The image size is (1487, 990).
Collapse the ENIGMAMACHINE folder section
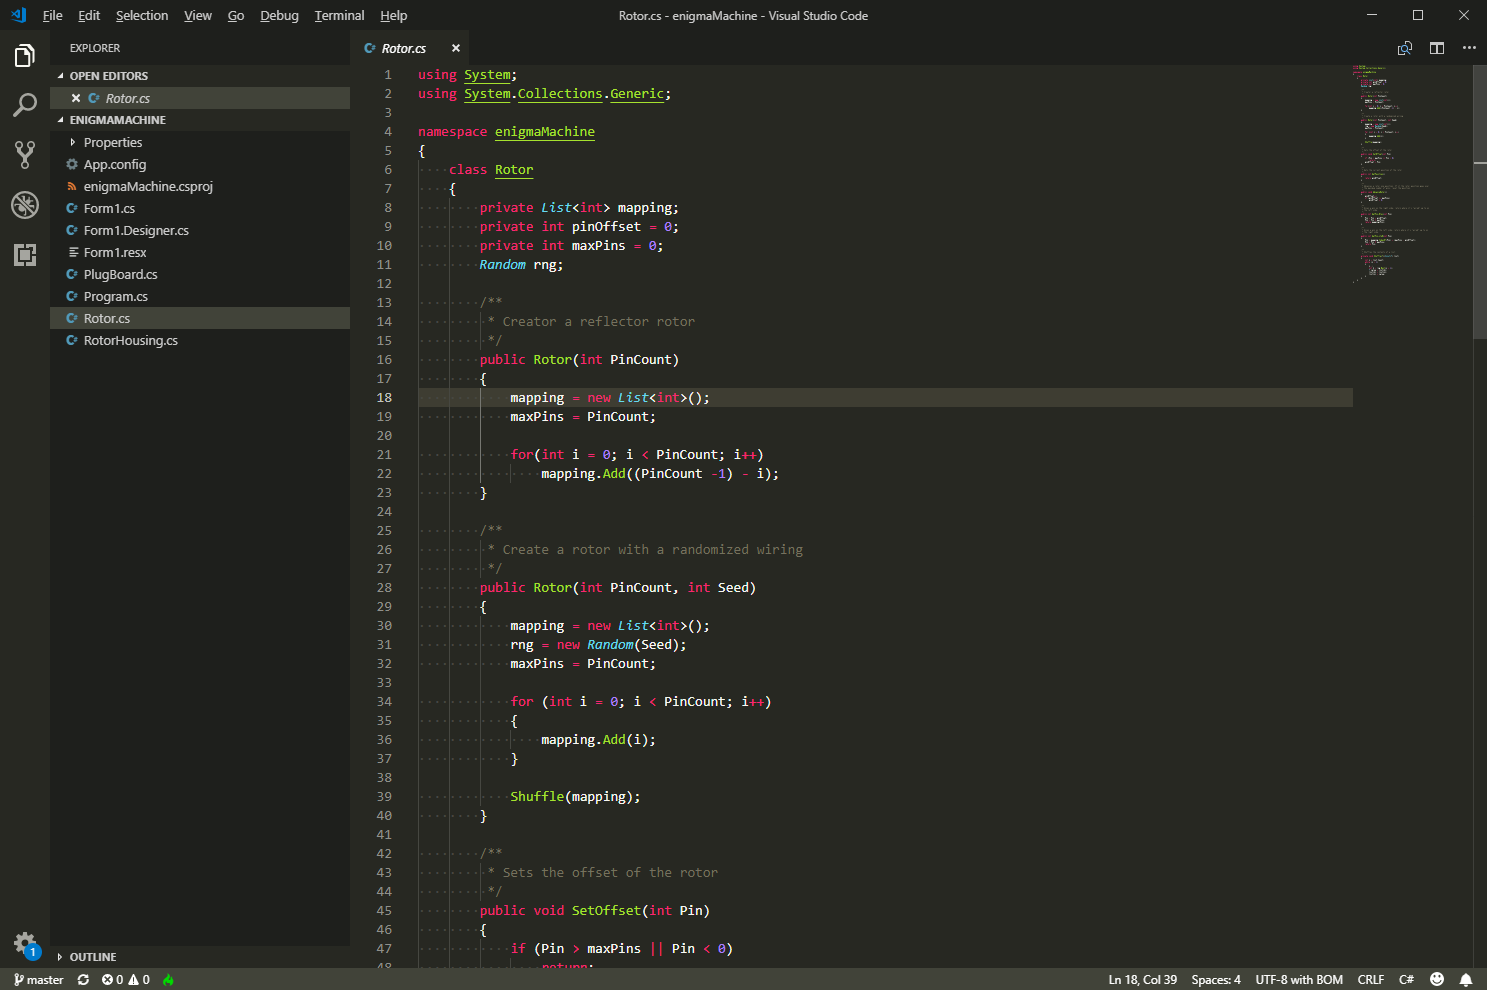[x=200, y=120]
